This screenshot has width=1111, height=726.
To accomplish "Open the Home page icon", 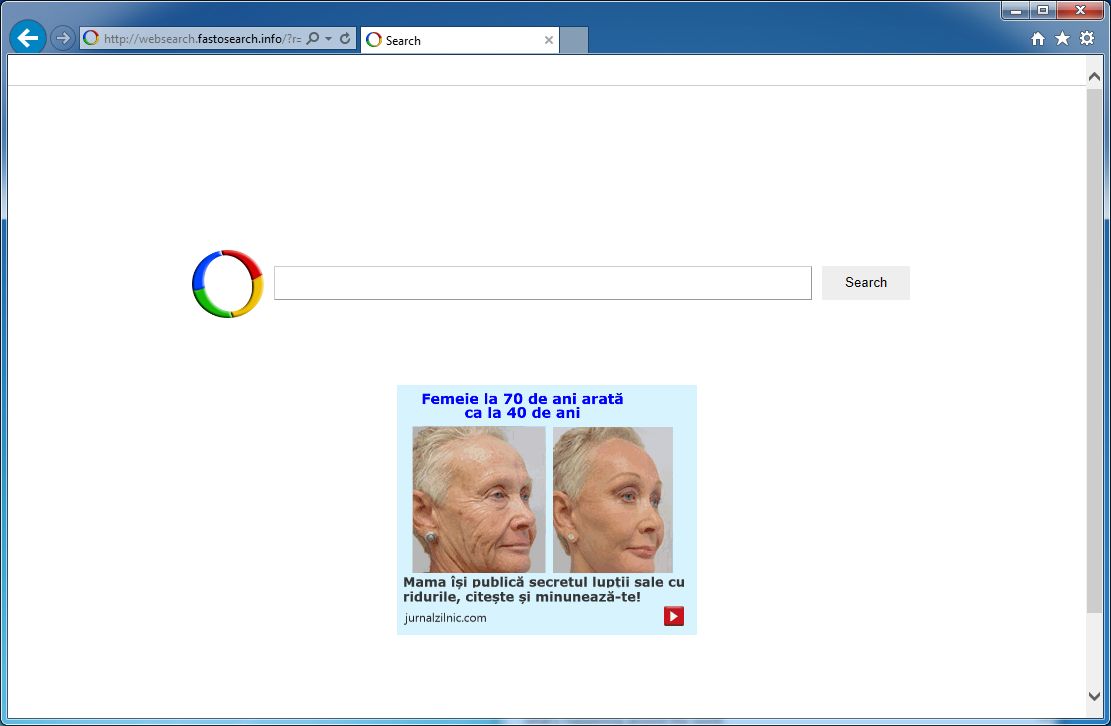I will 1037,39.
